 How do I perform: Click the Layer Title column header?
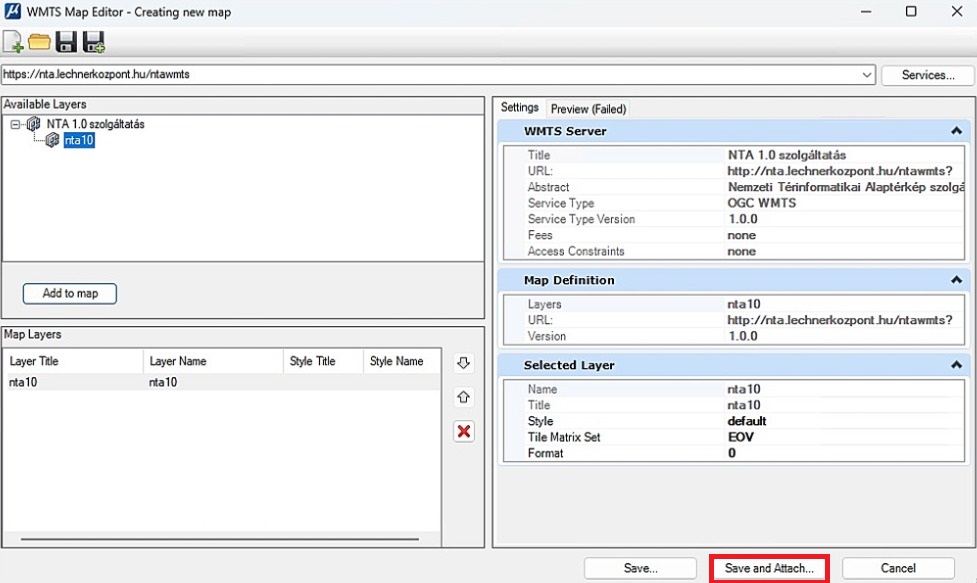(x=74, y=361)
